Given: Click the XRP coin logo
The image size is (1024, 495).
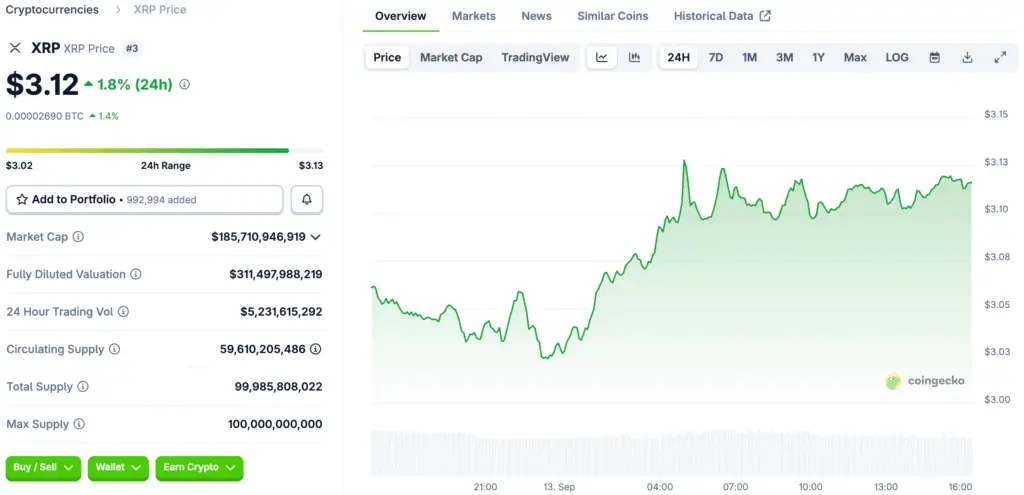Looking at the screenshot, I should (x=15, y=48).
